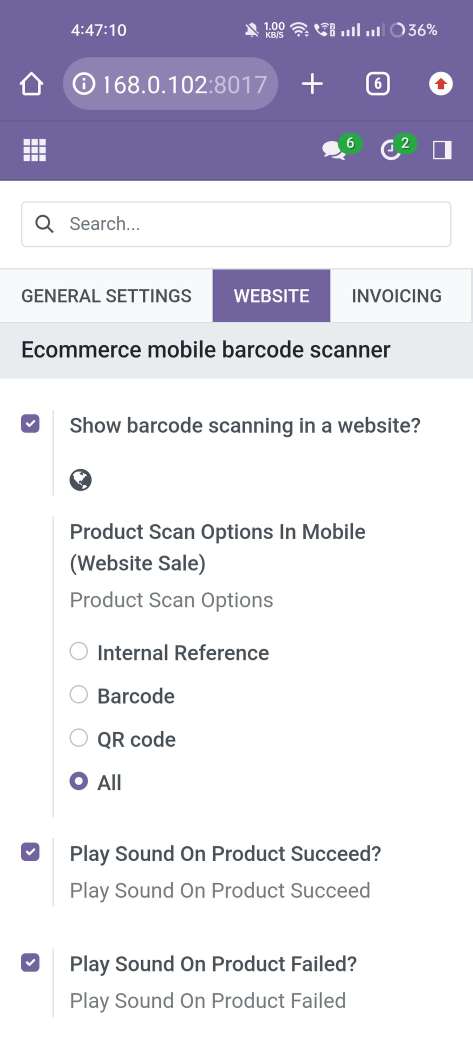Screen dimensions: 473x1050
Task: Open the tab switcher showing 6 tabs
Action: coord(377,84)
